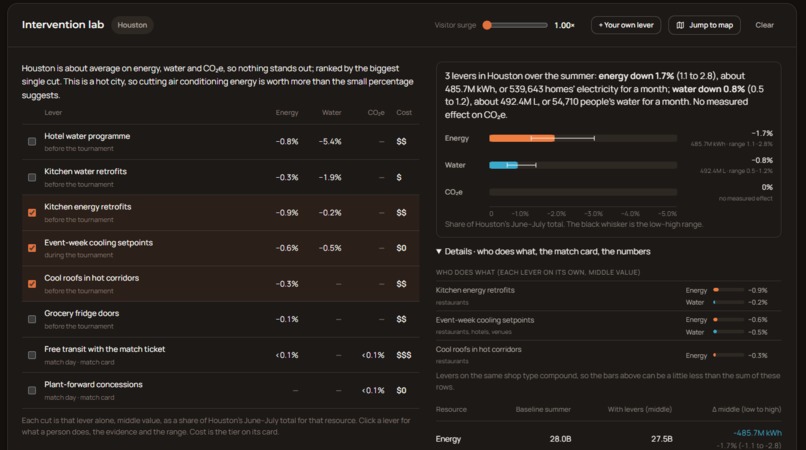
Task: Click the Cost column header
Action: pos(404,113)
